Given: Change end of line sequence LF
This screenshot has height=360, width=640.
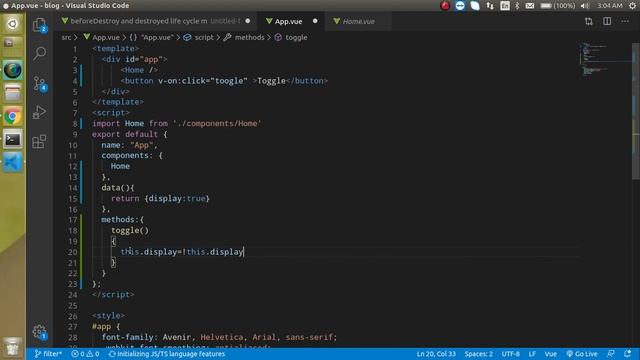Looking at the screenshot, I should [x=532, y=354].
